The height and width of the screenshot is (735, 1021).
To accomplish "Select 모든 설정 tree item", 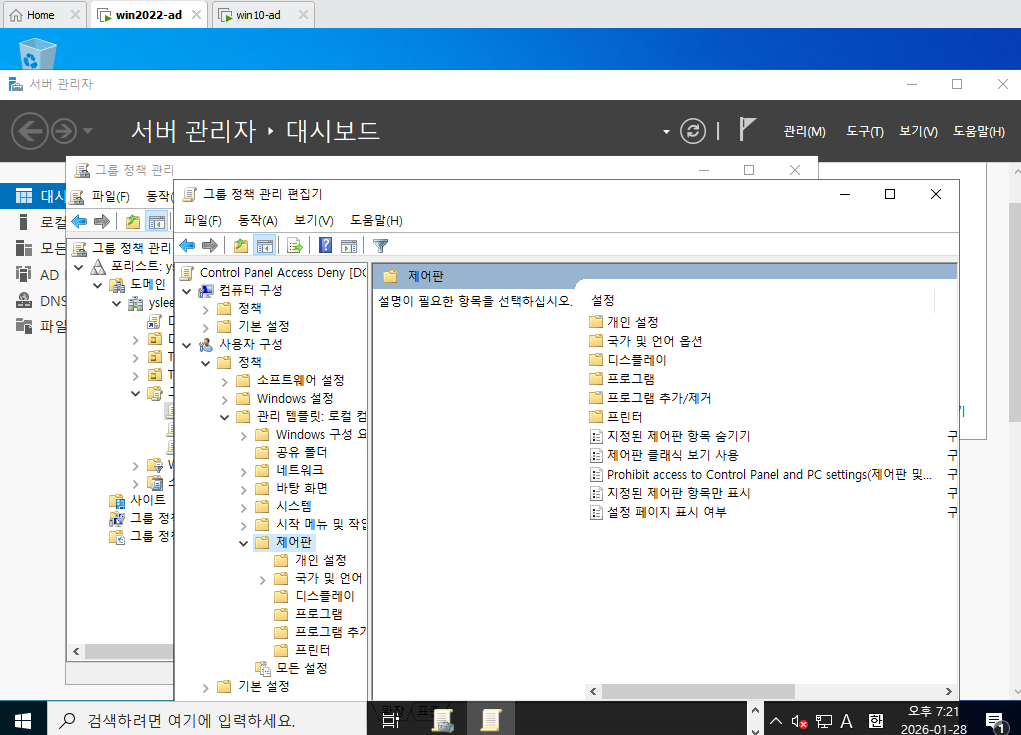I will (301, 668).
